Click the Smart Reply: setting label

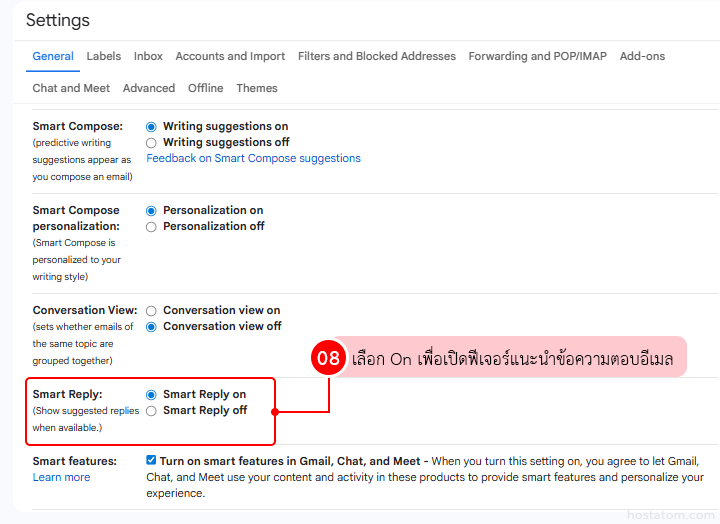pos(68,394)
